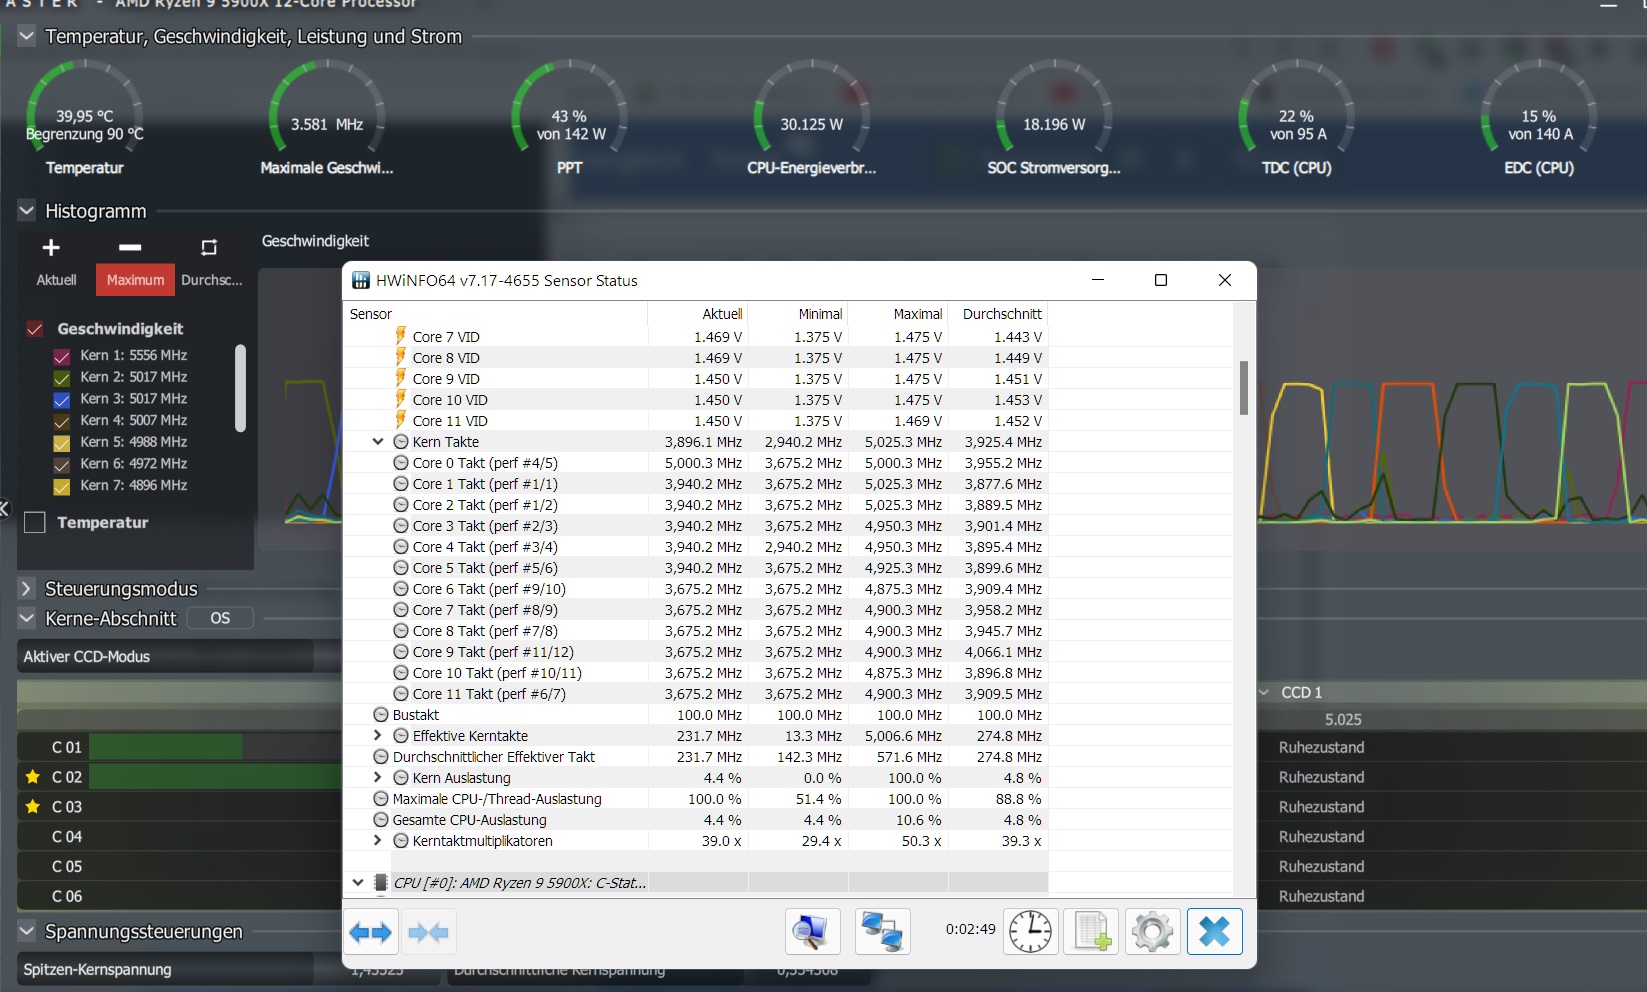This screenshot has height=992, width=1647.
Task: Click the blue expand-columns arrows in HWiNFO toolbar
Action: tap(371, 932)
